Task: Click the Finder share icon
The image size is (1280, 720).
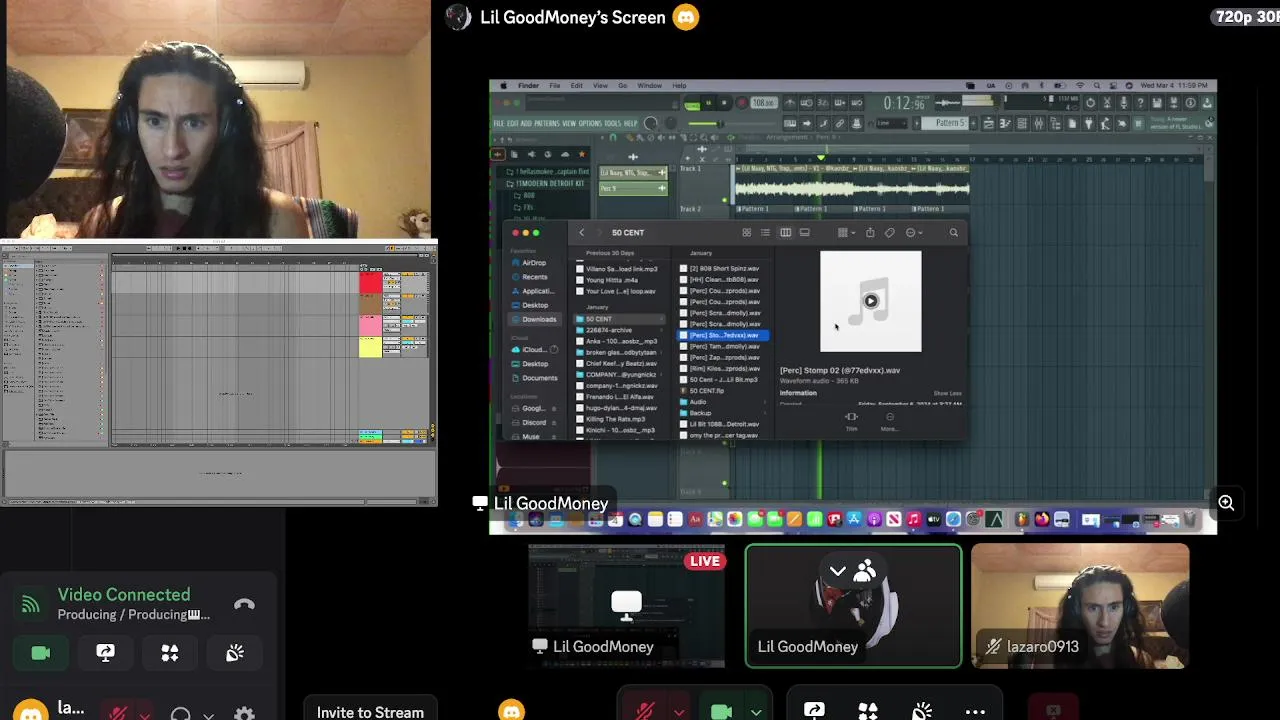Action: point(870,233)
